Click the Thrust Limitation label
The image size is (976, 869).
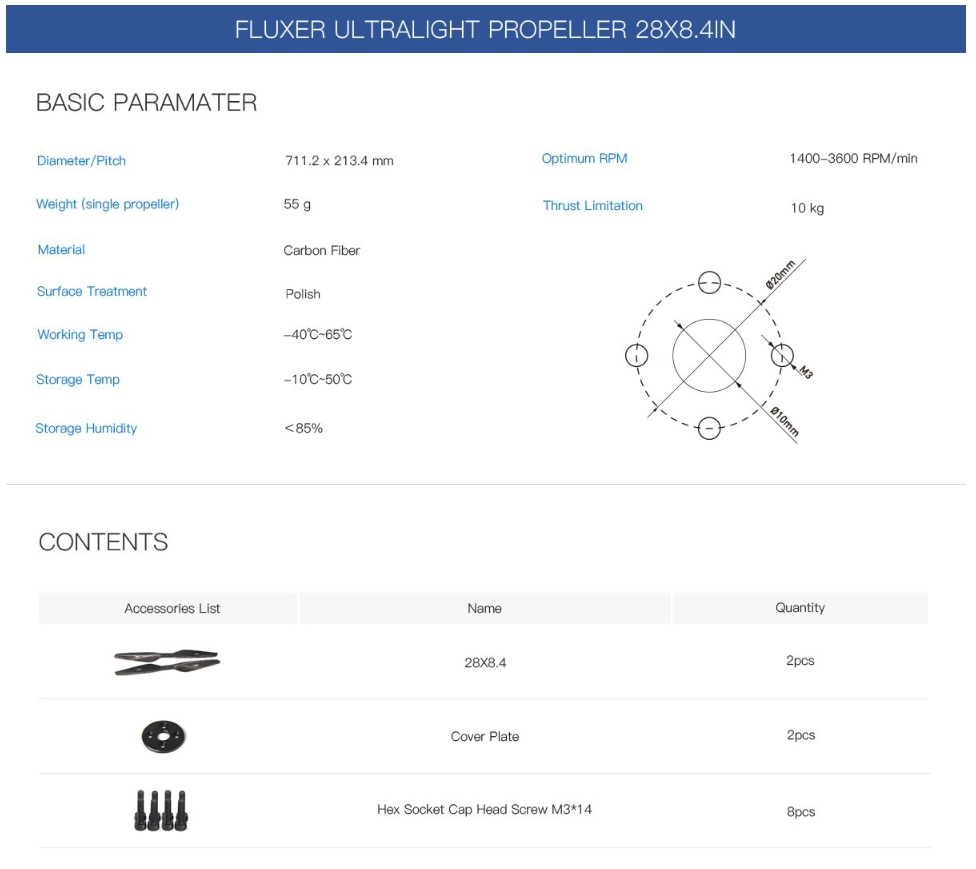tap(593, 205)
